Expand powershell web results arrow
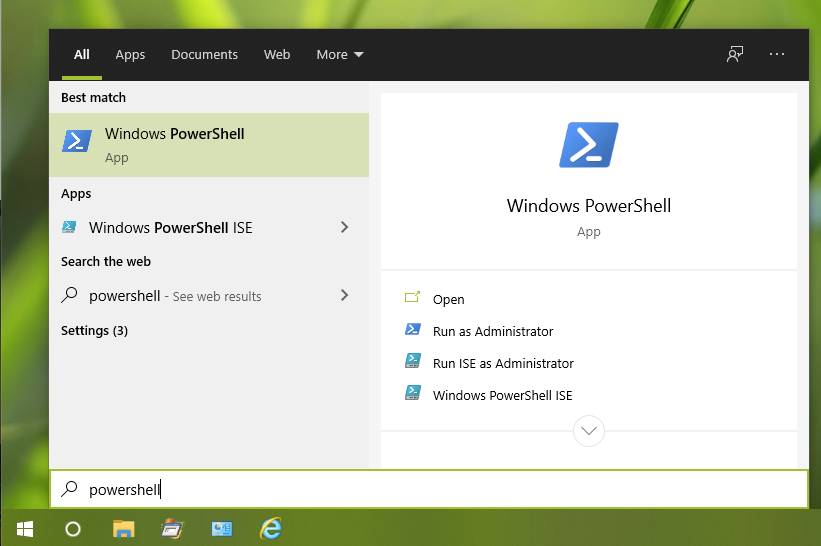The image size is (821, 546). (x=344, y=295)
